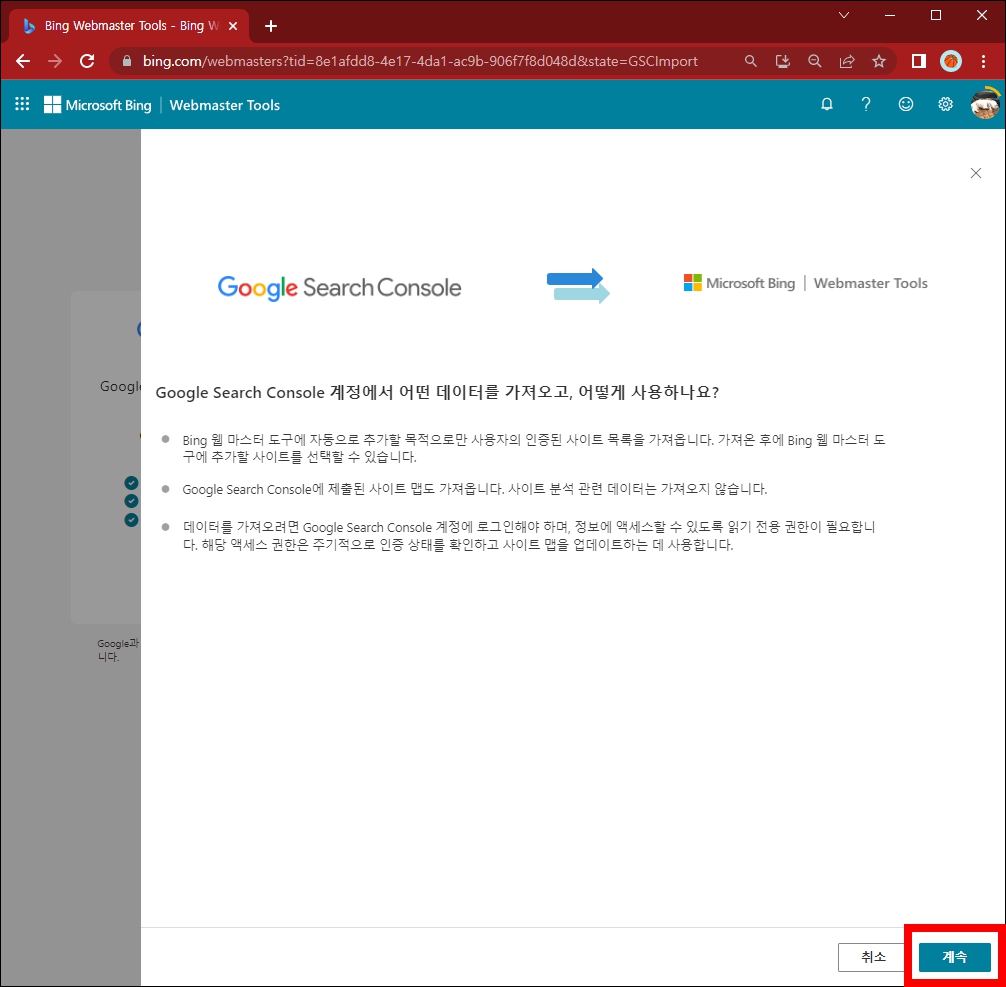The width and height of the screenshot is (1006, 987).
Task: Open the Webmaster Tools settings gear
Action: 945,104
